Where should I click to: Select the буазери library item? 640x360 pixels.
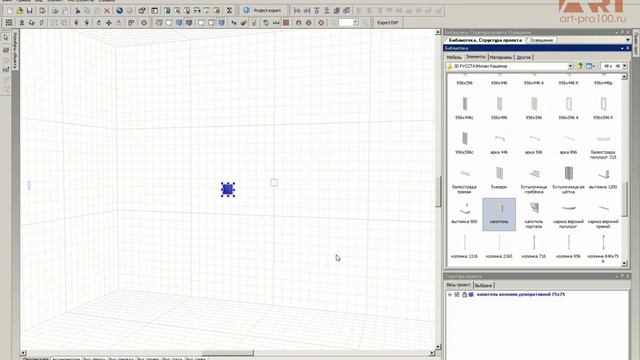click(499, 179)
